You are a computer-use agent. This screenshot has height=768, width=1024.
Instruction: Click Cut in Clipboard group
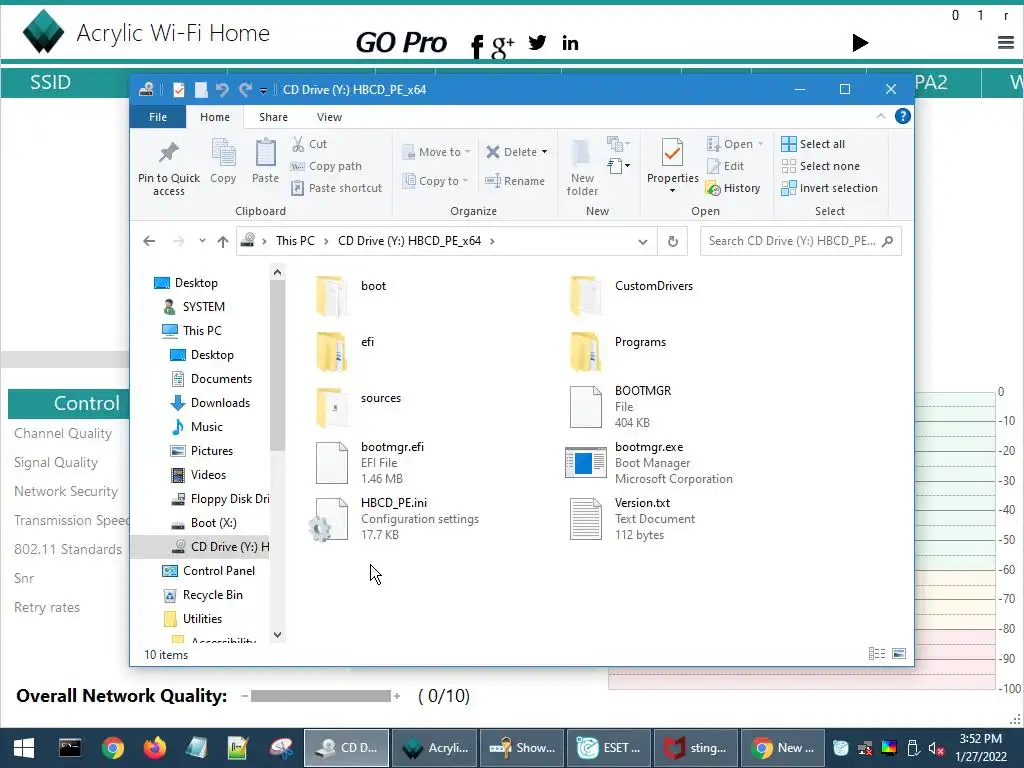tap(310, 144)
